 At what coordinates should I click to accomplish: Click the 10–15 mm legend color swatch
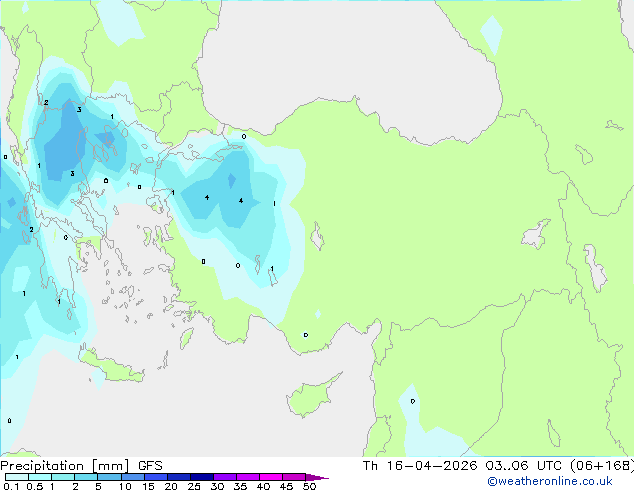click(x=132, y=477)
